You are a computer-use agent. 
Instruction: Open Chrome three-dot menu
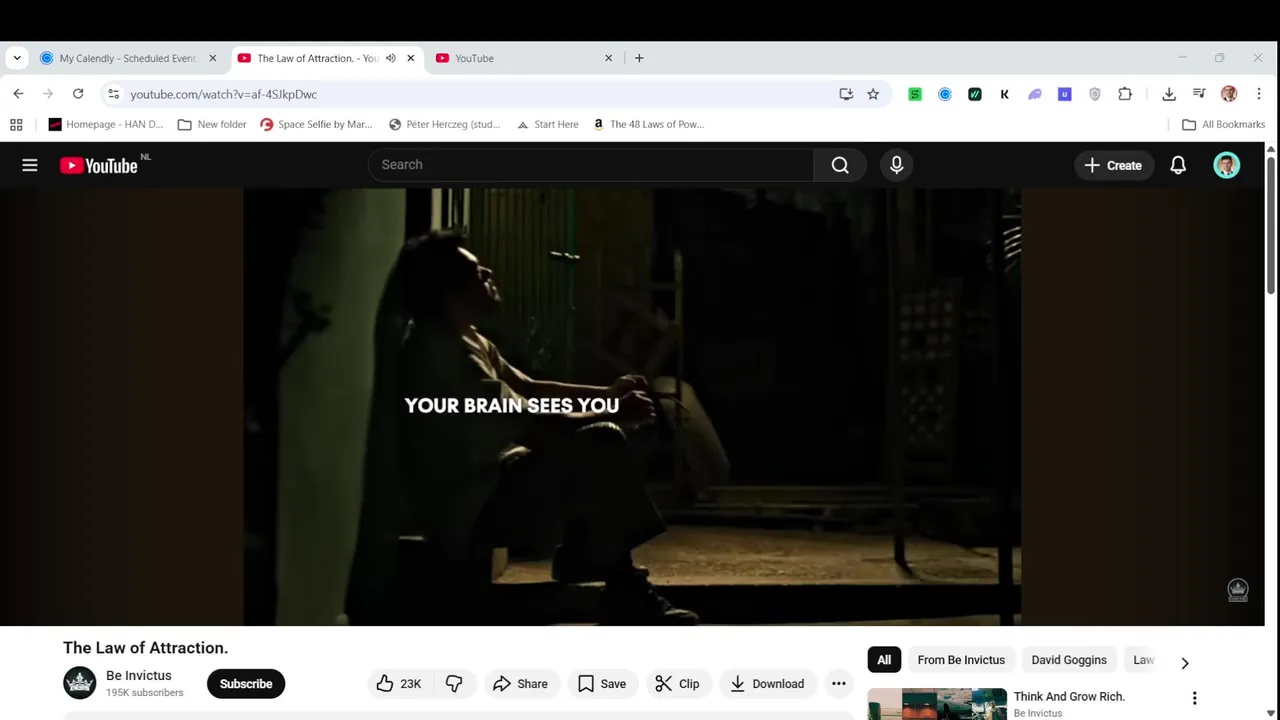coord(1259,94)
